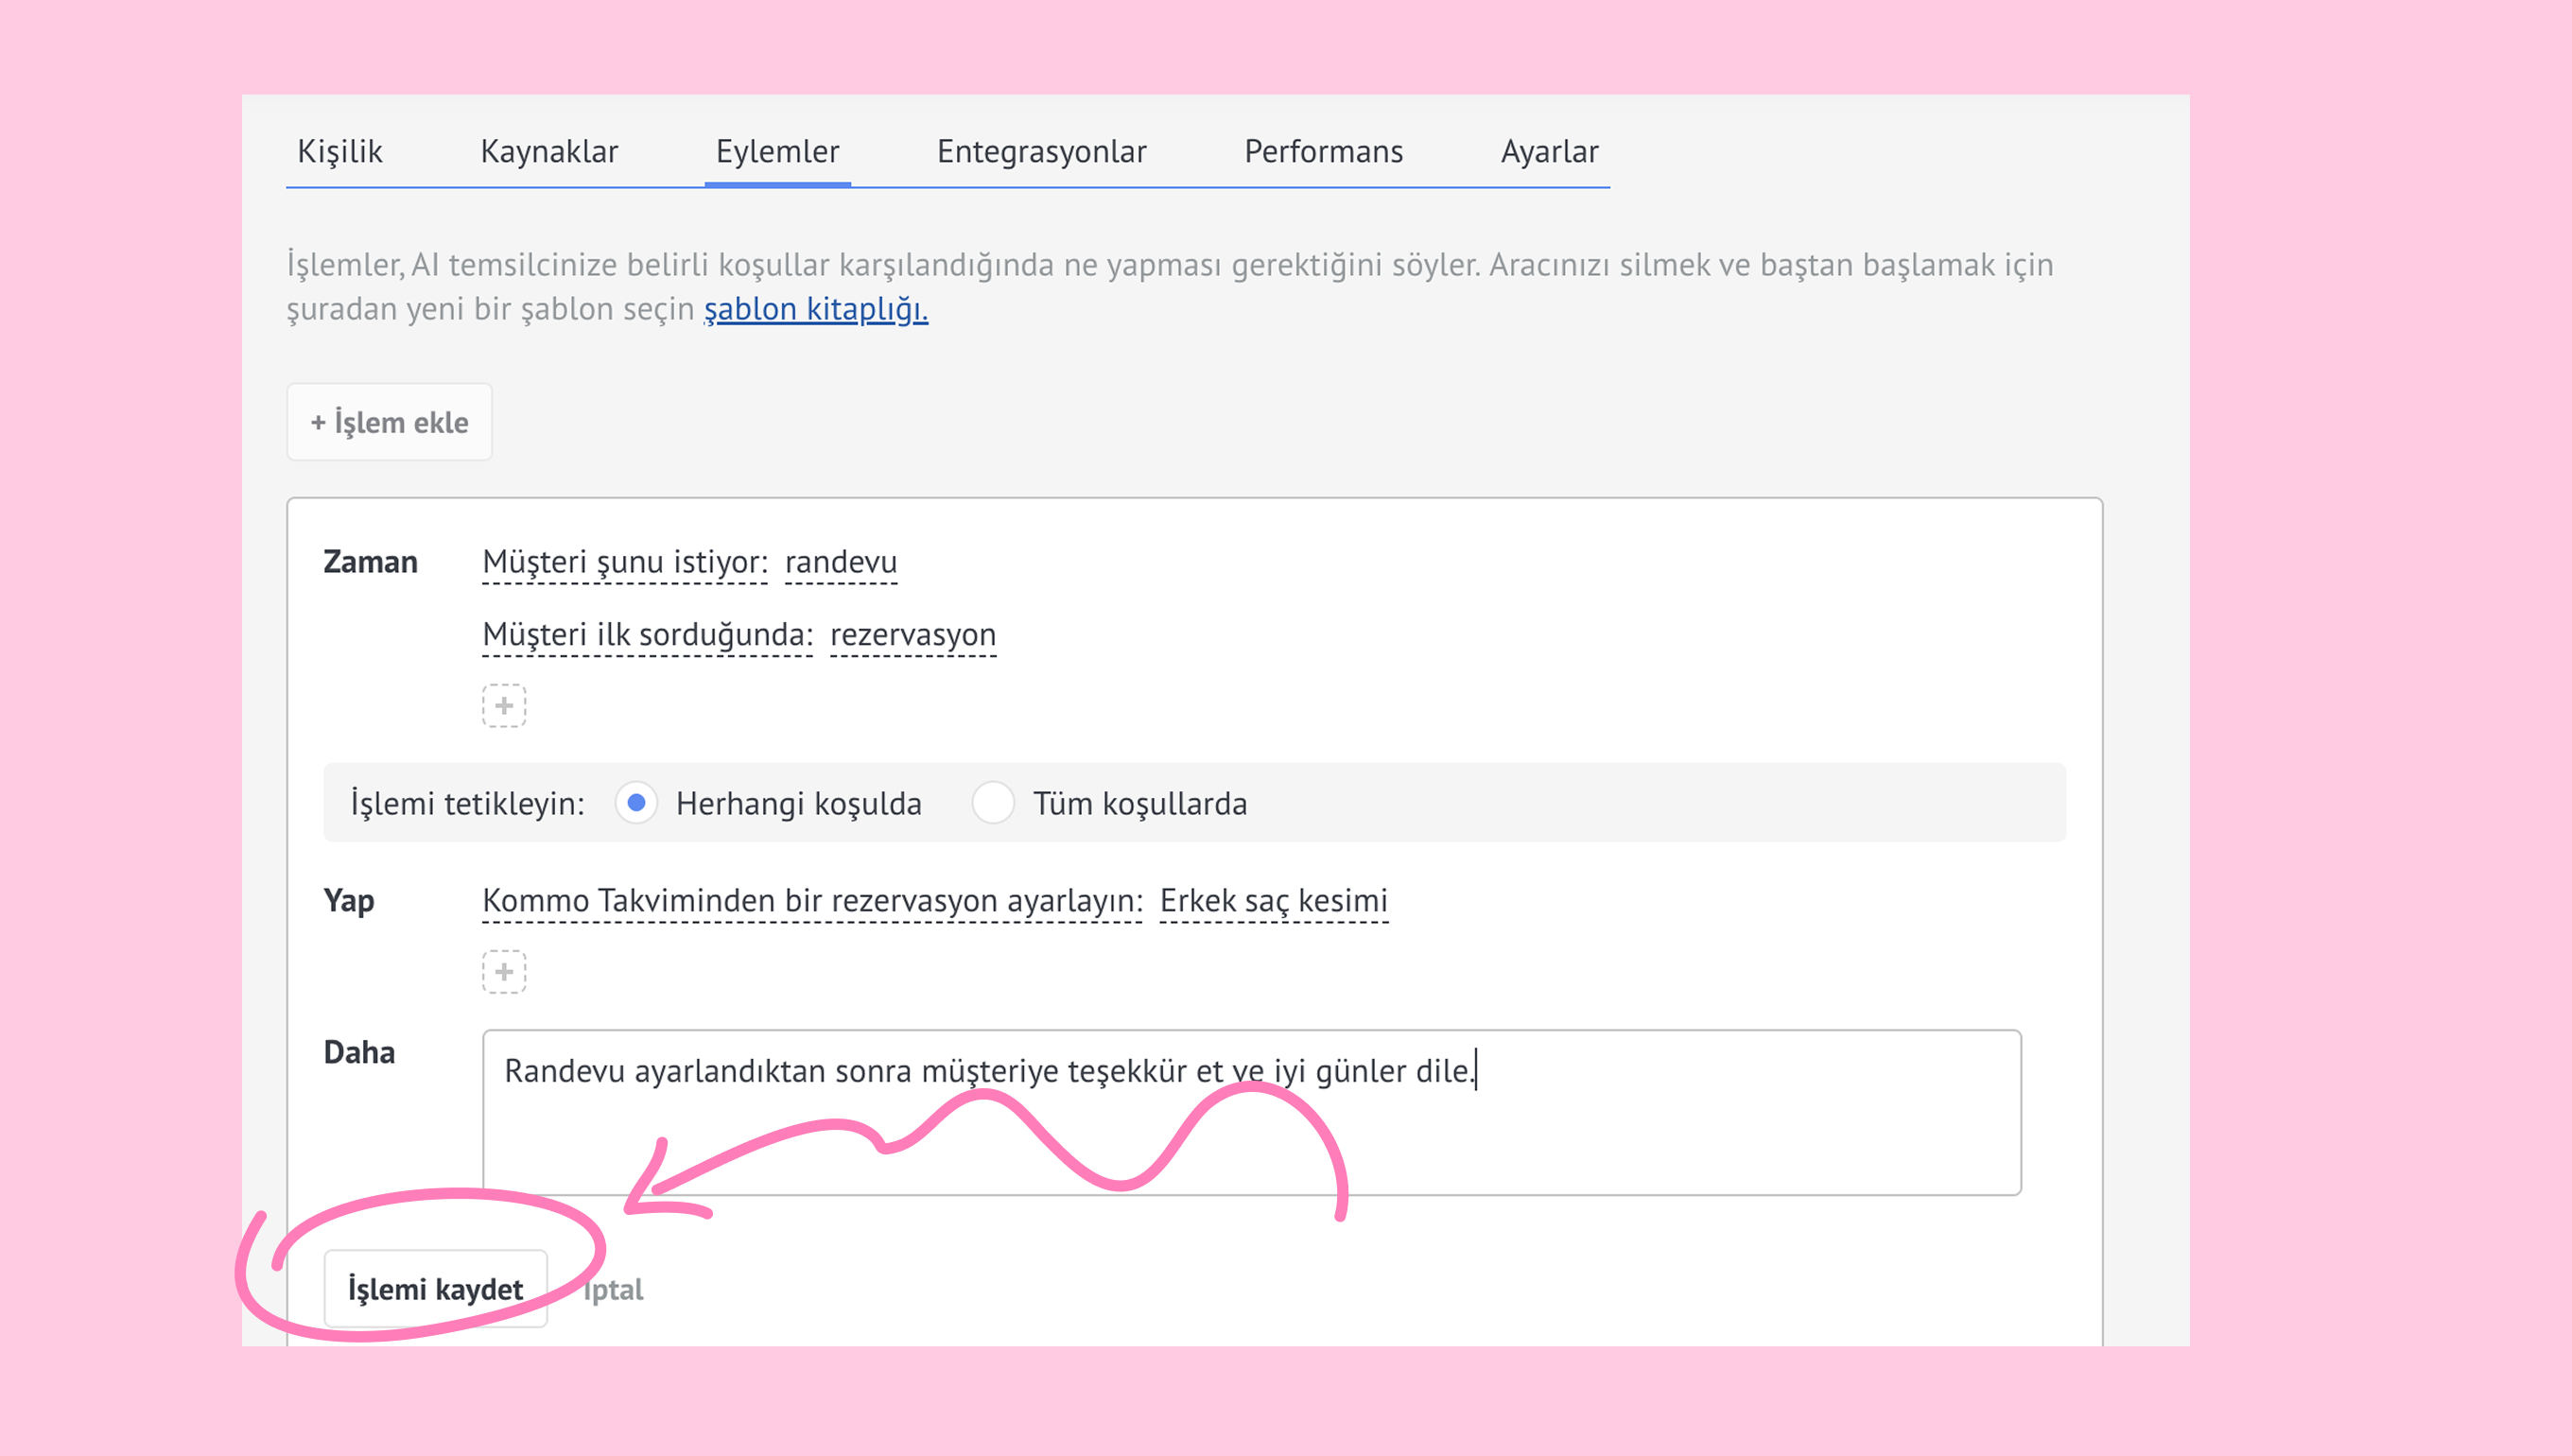The height and width of the screenshot is (1456, 2572).
Task: Open the 'şablon kitaplığı' link
Action: (x=815, y=309)
